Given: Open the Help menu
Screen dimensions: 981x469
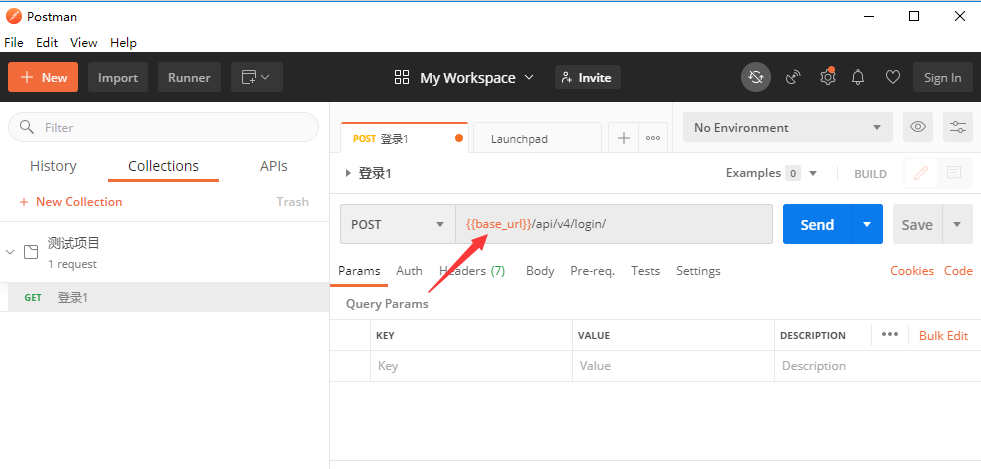Looking at the screenshot, I should [123, 43].
